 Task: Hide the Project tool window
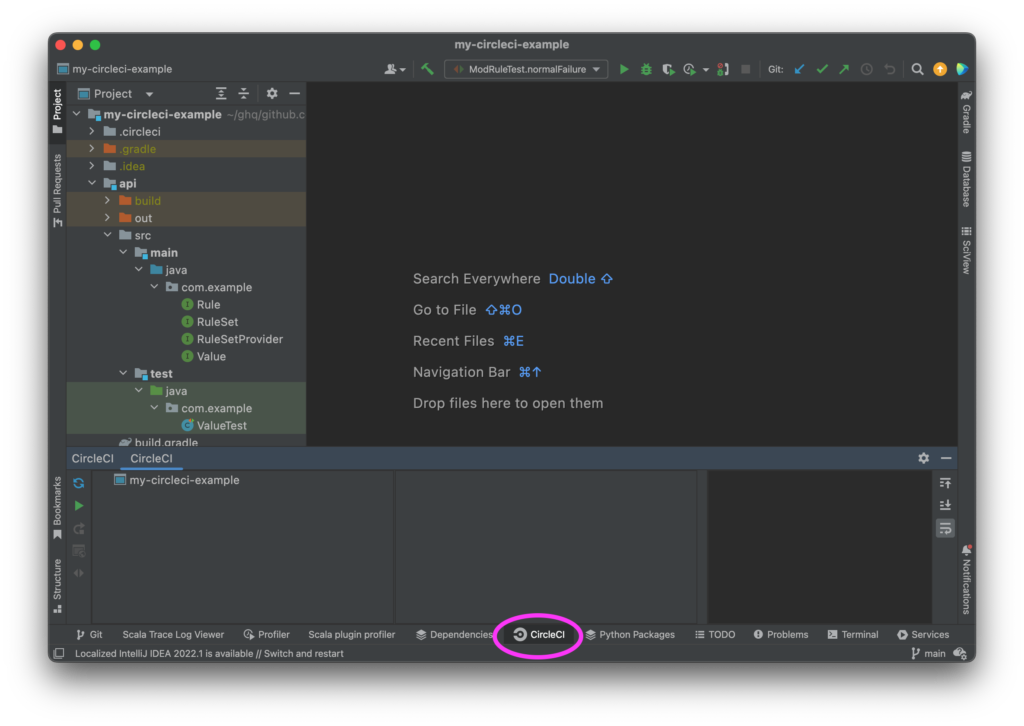point(295,94)
